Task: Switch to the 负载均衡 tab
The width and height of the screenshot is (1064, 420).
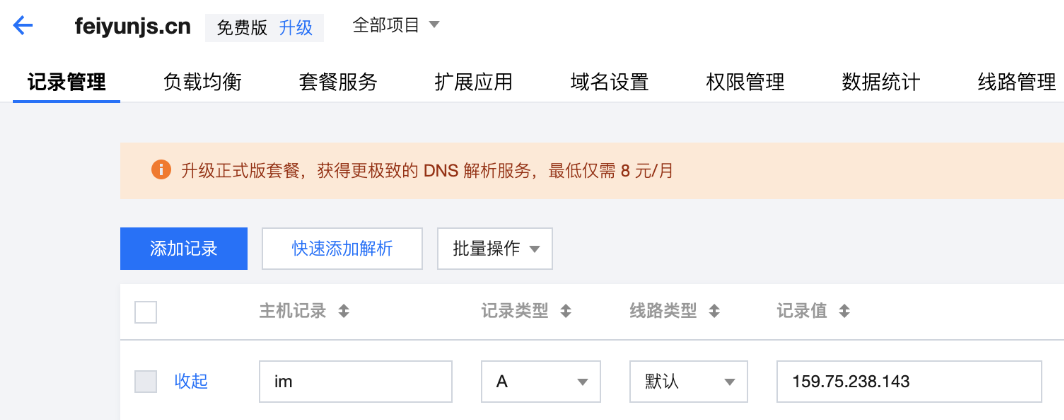Action: [202, 82]
